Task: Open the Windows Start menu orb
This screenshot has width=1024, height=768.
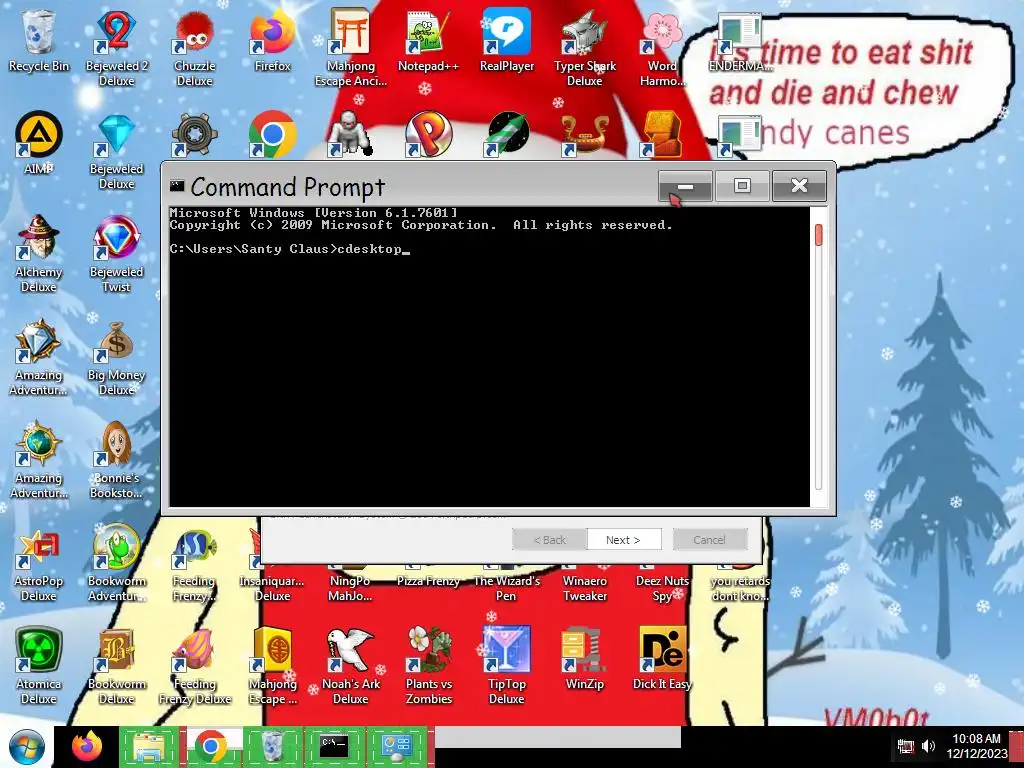Action: click(x=27, y=748)
